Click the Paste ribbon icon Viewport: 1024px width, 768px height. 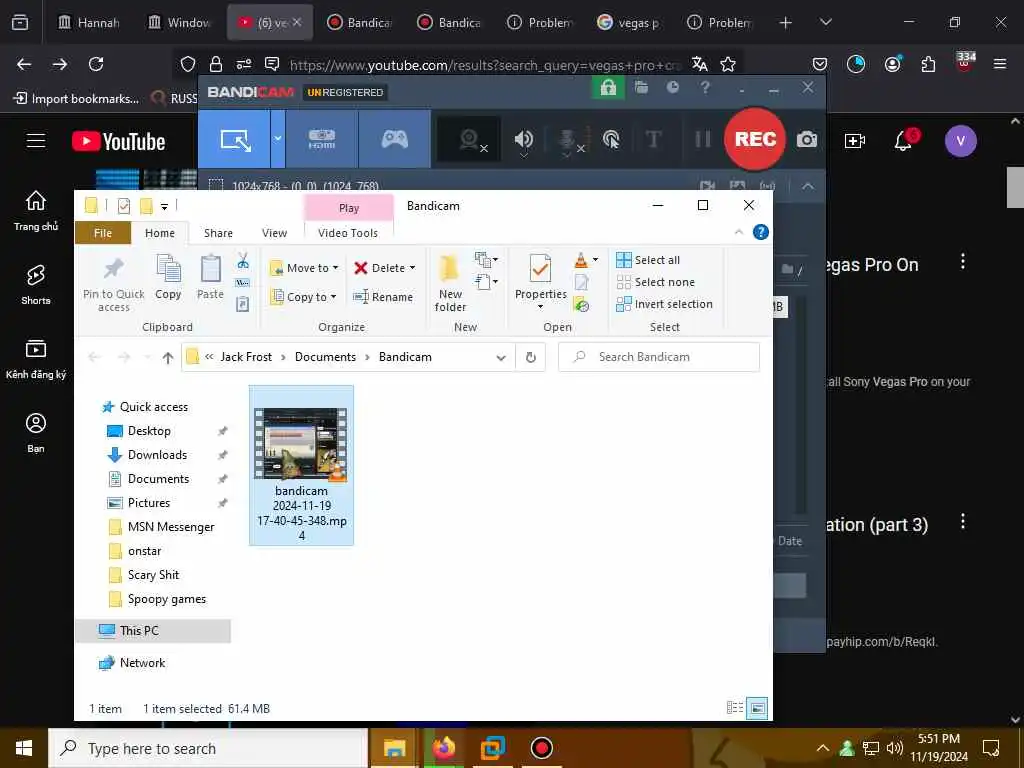coord(210,278)
